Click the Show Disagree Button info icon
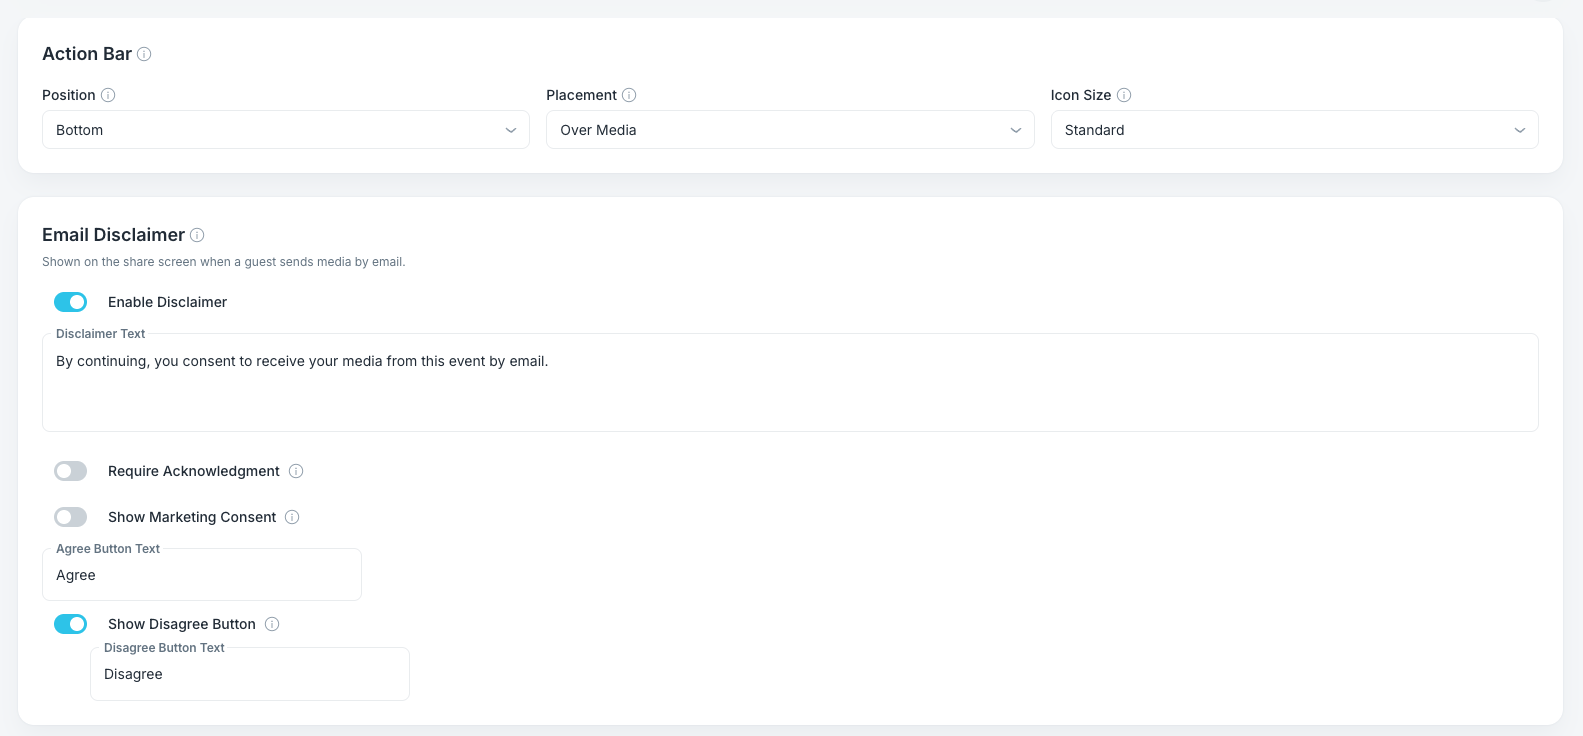Viewport: 1583px width, 736px height. pyautogui.click(x=272, y=624)
